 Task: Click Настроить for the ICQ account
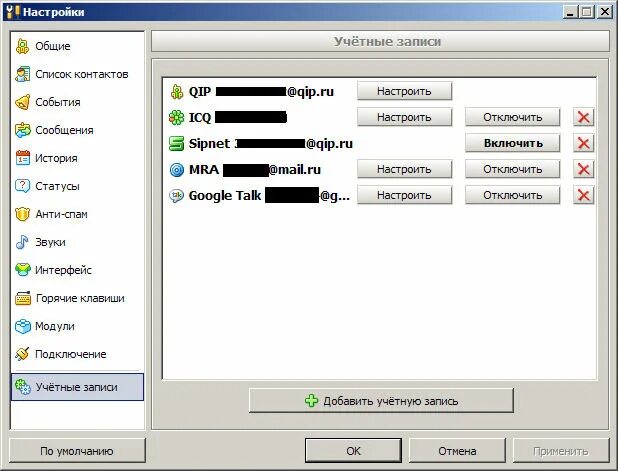coord(404,117)
